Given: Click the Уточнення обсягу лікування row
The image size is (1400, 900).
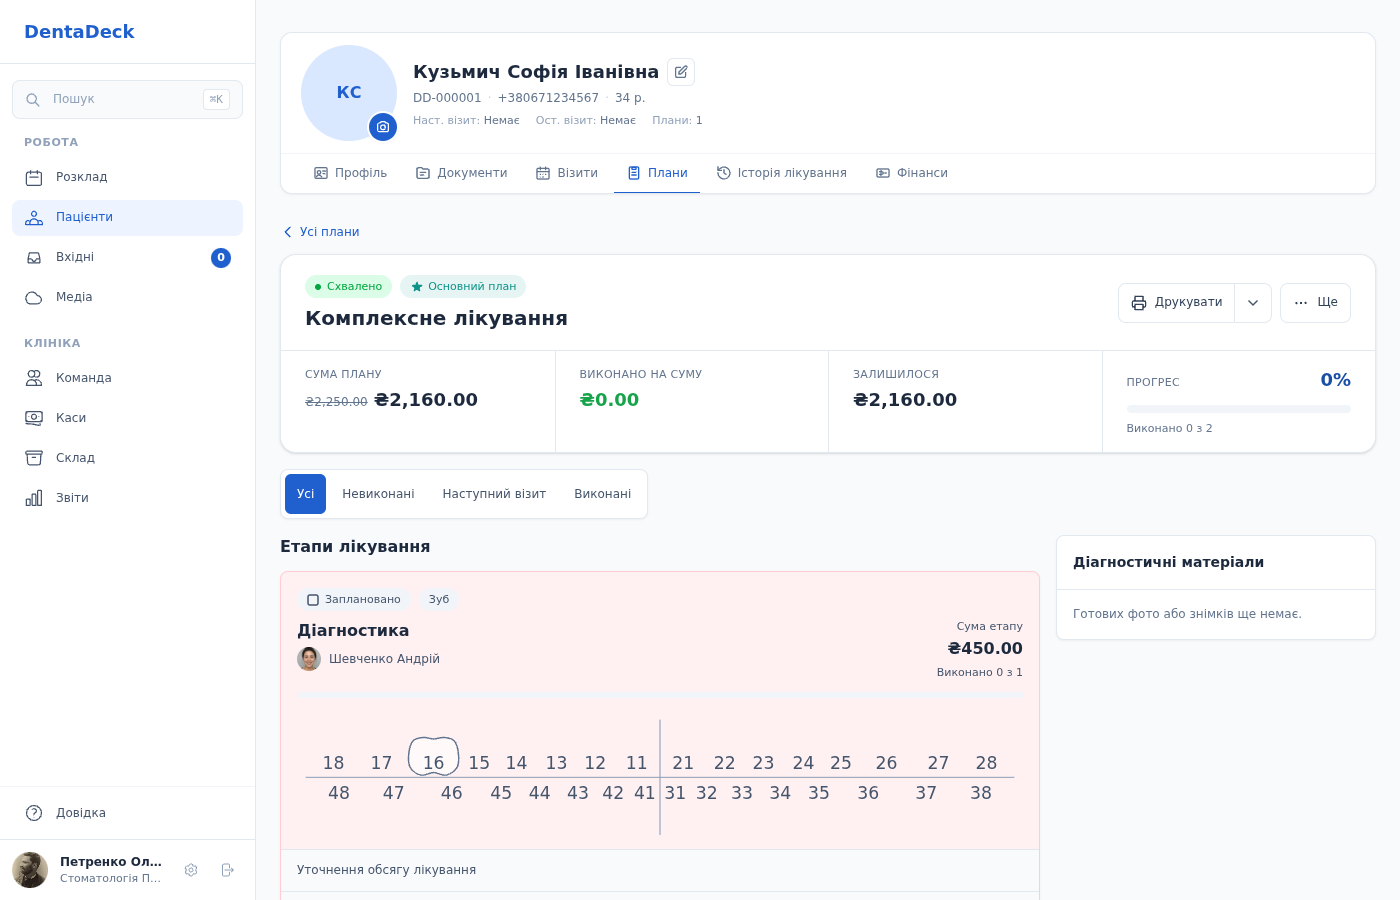Looking at the screenshot, I should (x=660, y=871).
